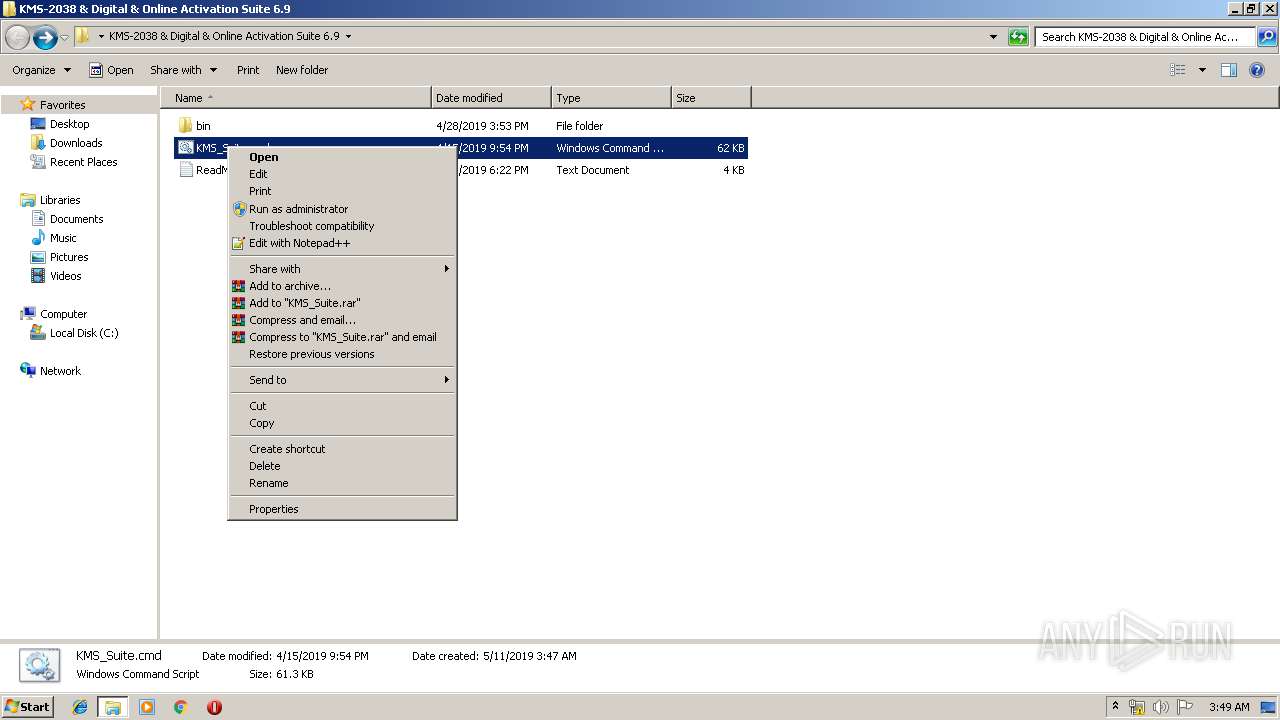Open Google Chrome from the taskbar
Viewport: 1280px width, 720px height.
(x=180, y=707)
